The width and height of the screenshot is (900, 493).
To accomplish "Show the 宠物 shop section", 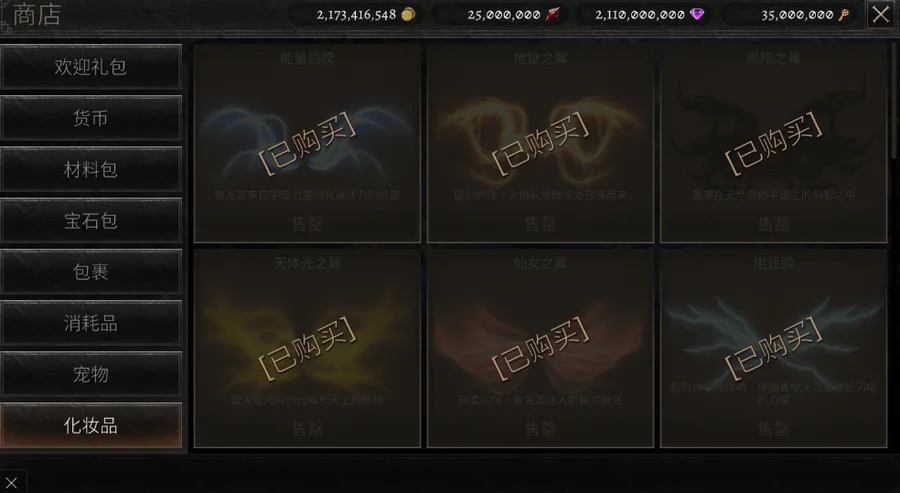I will point(91,374).
